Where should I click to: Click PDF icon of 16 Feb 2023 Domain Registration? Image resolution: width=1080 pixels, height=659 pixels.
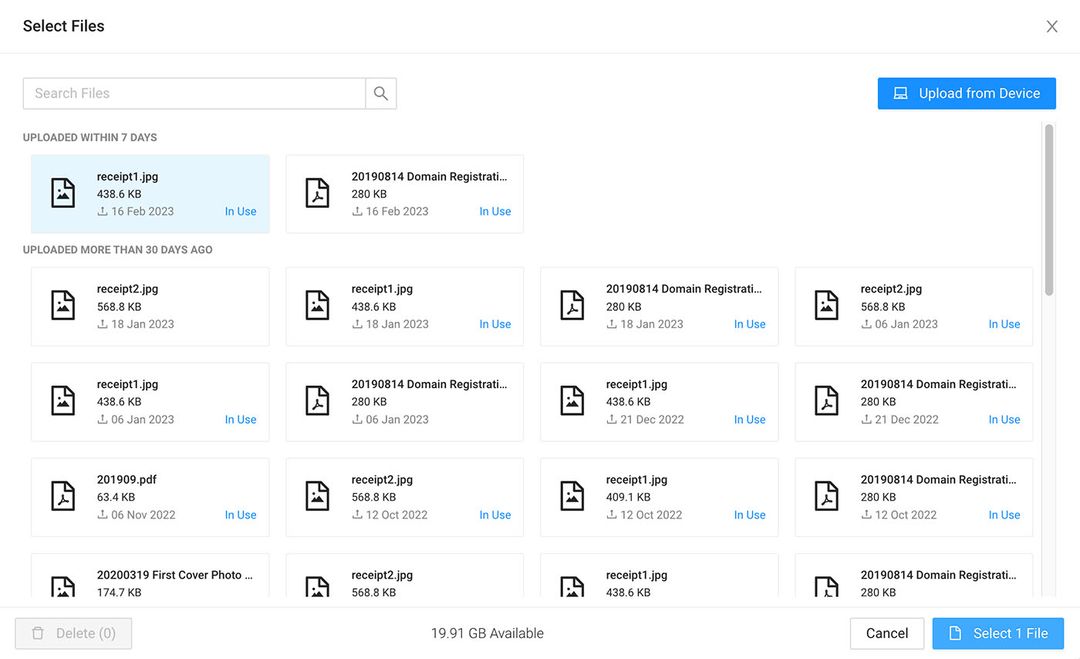coord(318,194)
